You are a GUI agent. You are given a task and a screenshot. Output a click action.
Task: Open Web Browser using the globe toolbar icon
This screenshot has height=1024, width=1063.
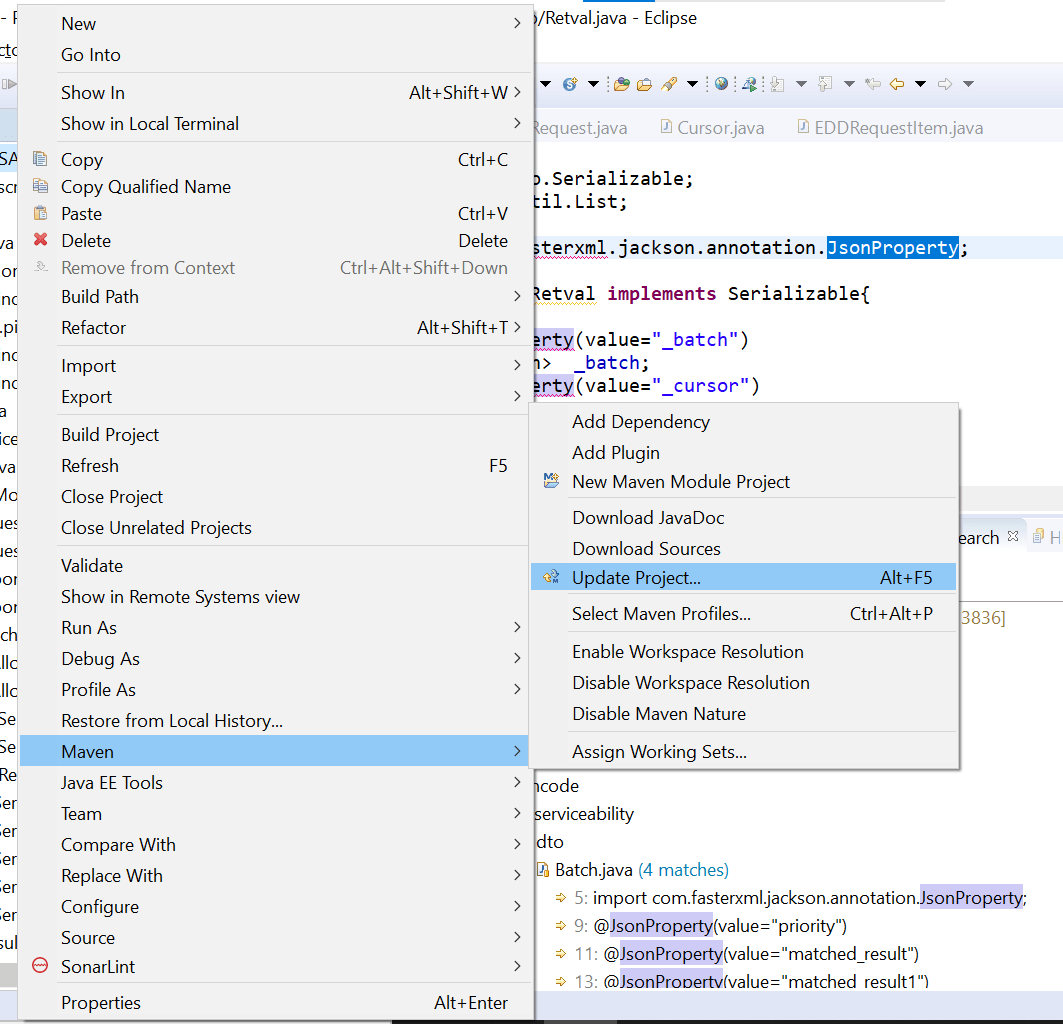tap(722, 82)
